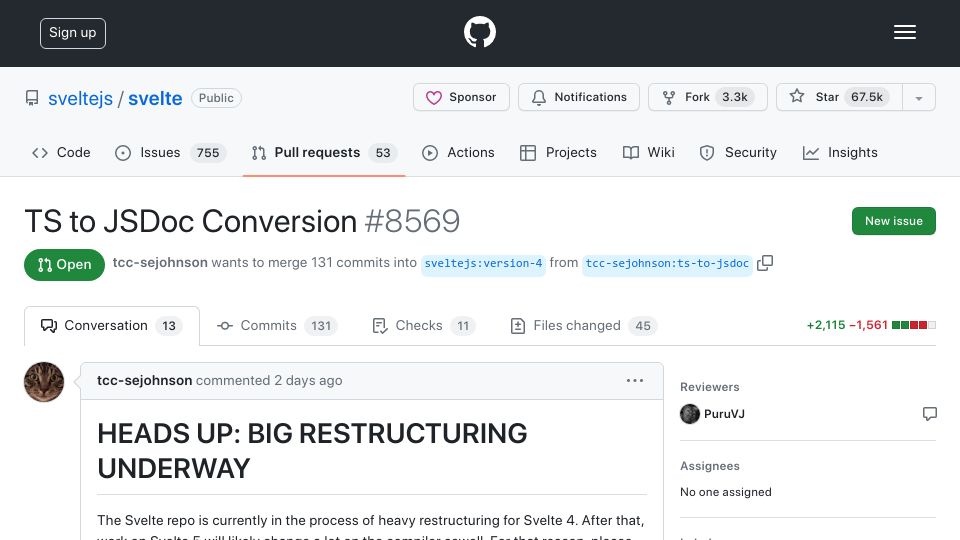The image size is (960, 540).
Task: Go to the Actions tab
Action: coord(458,152)
